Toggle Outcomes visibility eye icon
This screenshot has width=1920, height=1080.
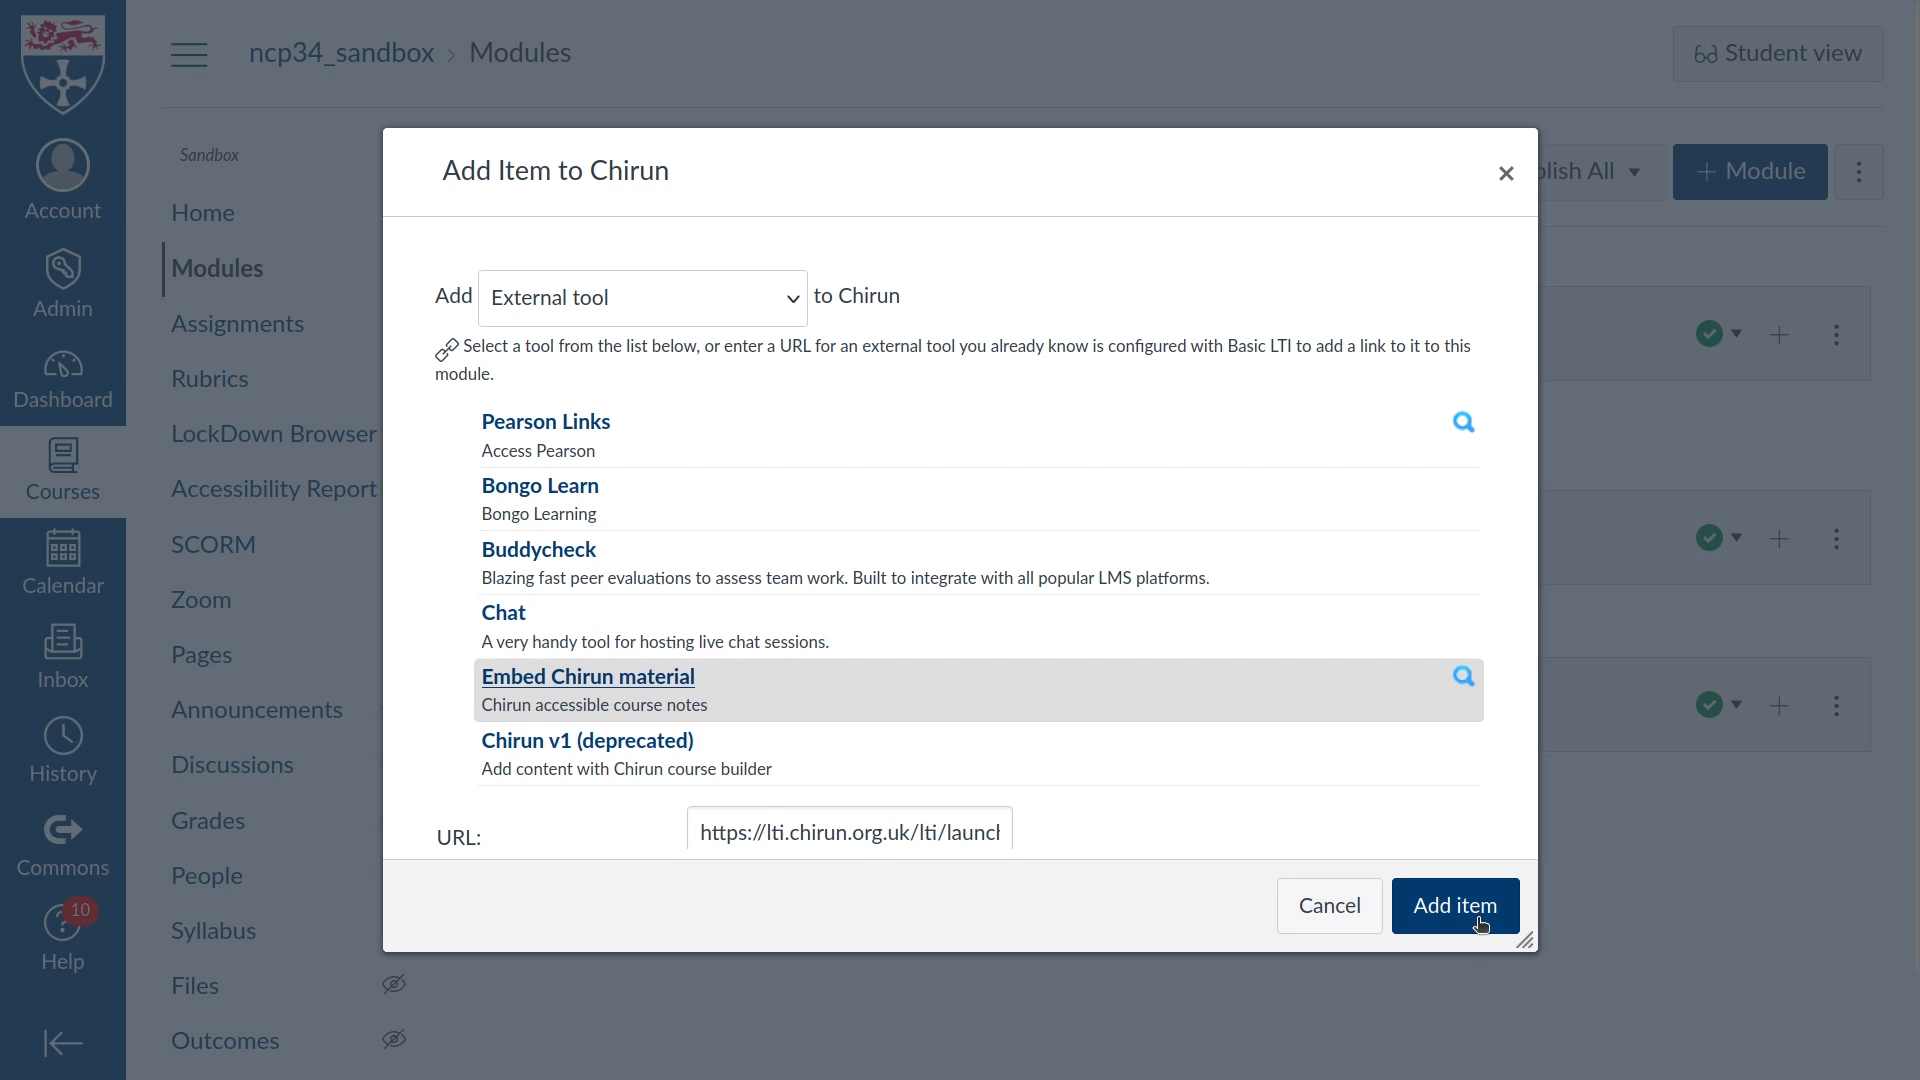pyautogui.click(x=394, y=1039)
